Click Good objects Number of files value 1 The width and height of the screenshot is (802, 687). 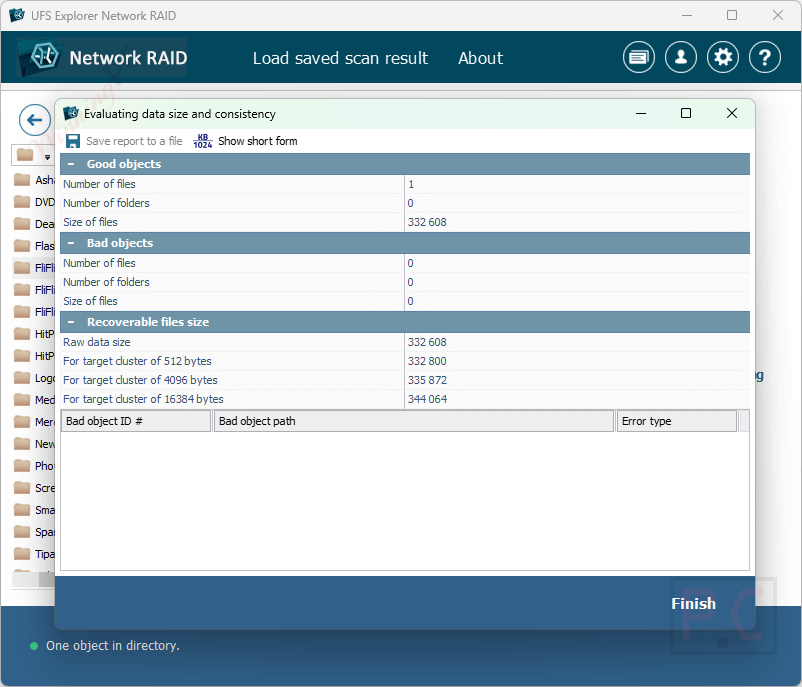411,184
